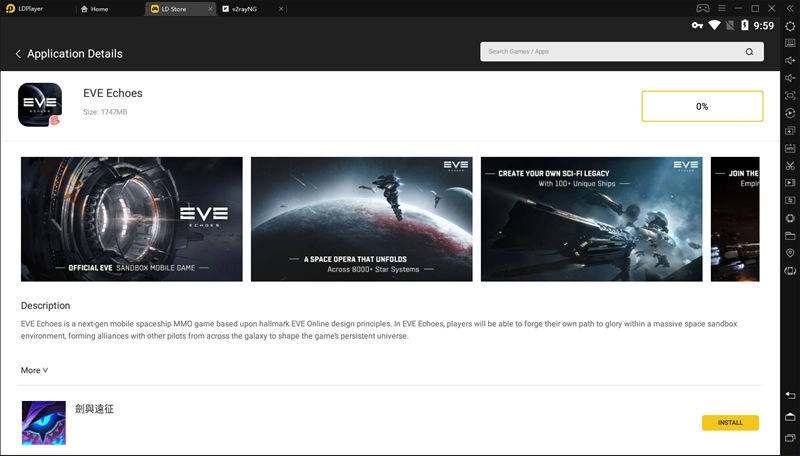
Task: Switch to the Home tab
Action: click(99, 9)
